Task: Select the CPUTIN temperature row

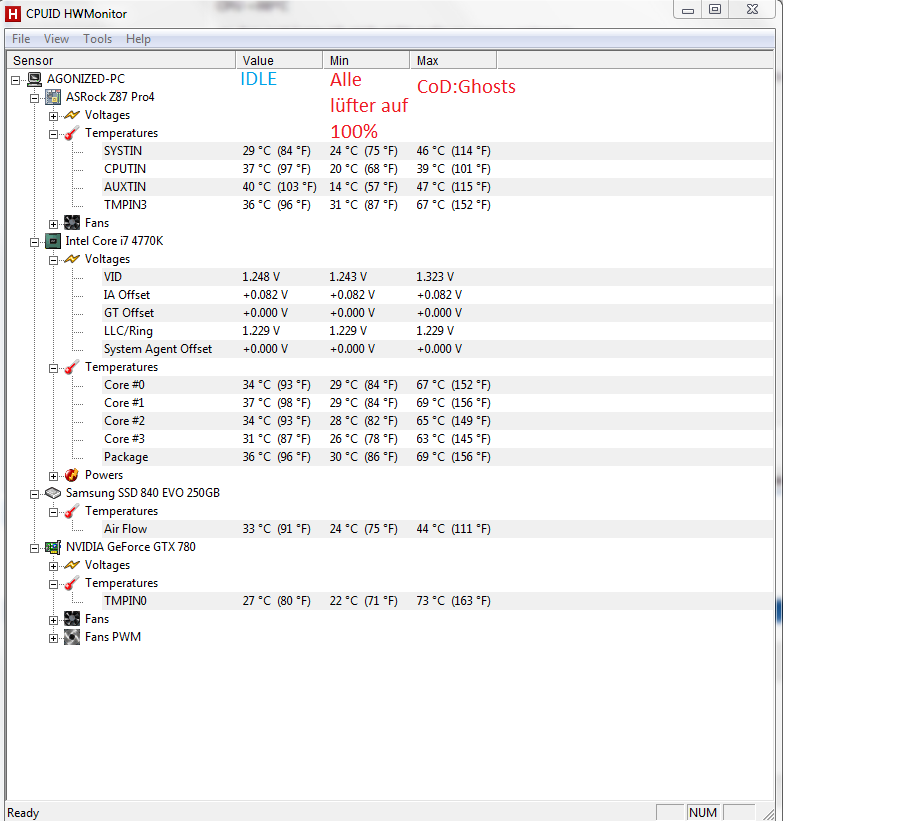Action: point(436,169)
